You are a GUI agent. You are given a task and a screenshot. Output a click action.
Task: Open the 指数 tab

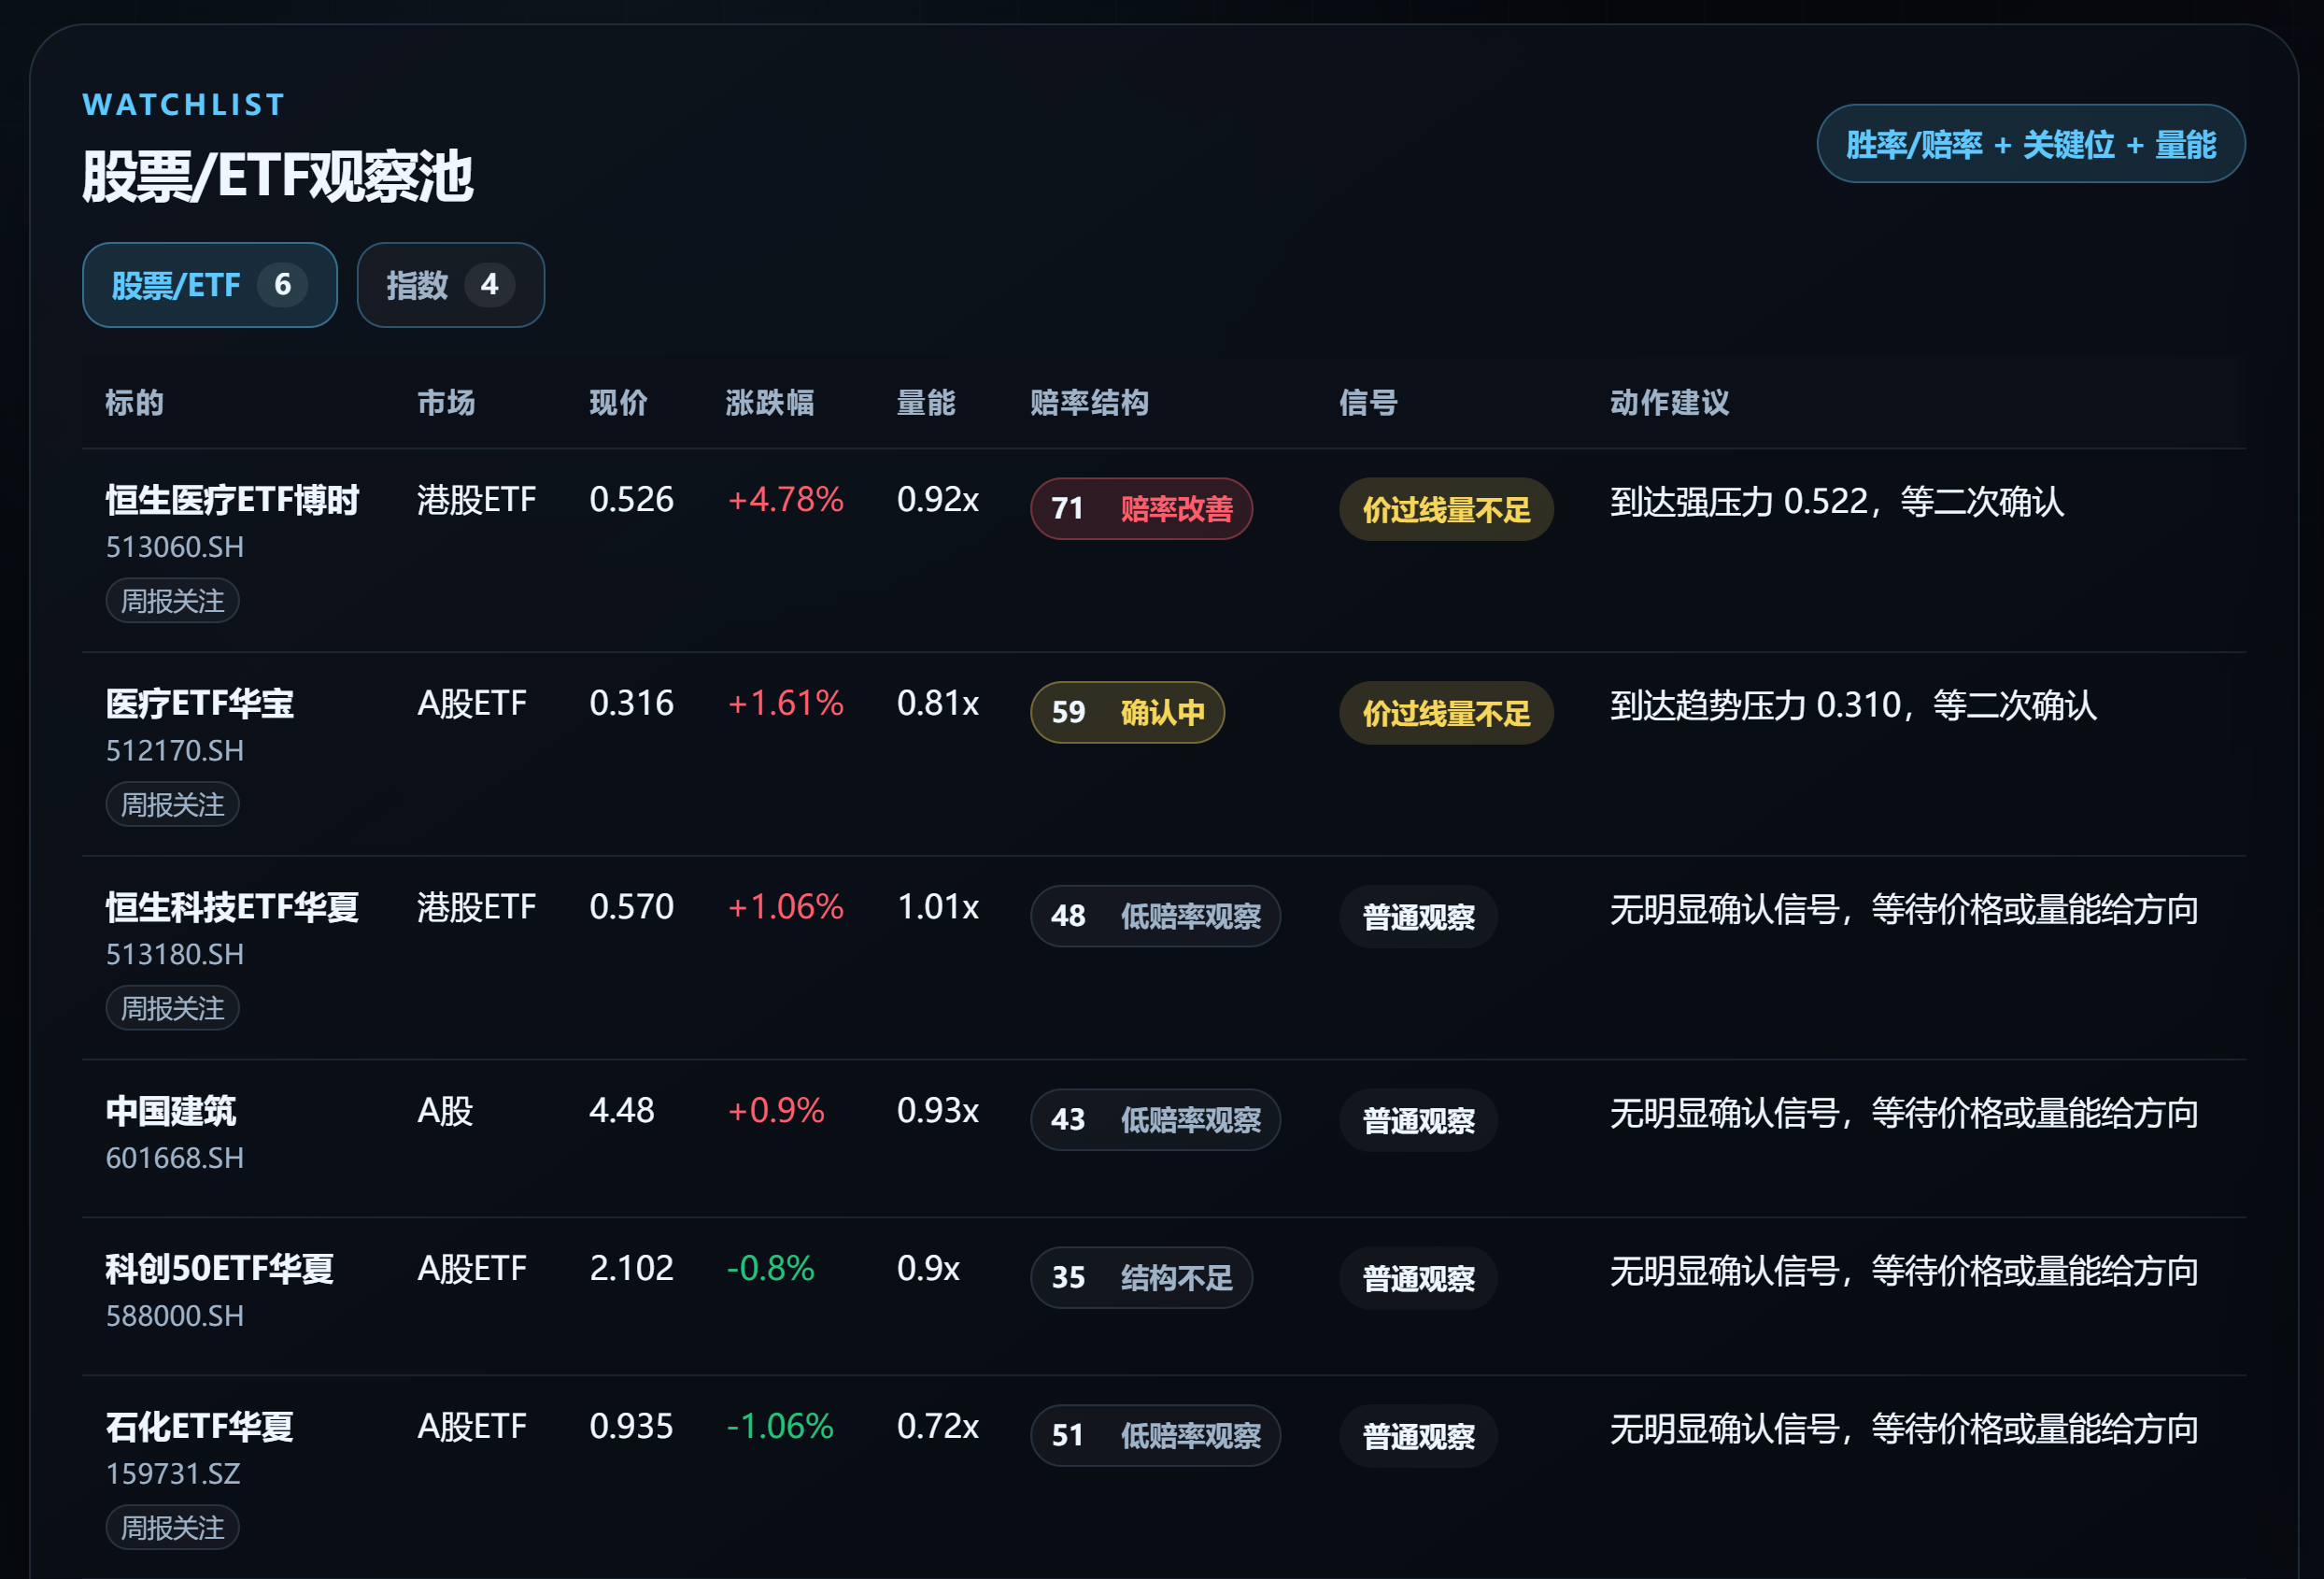click(x=450, y=285)
